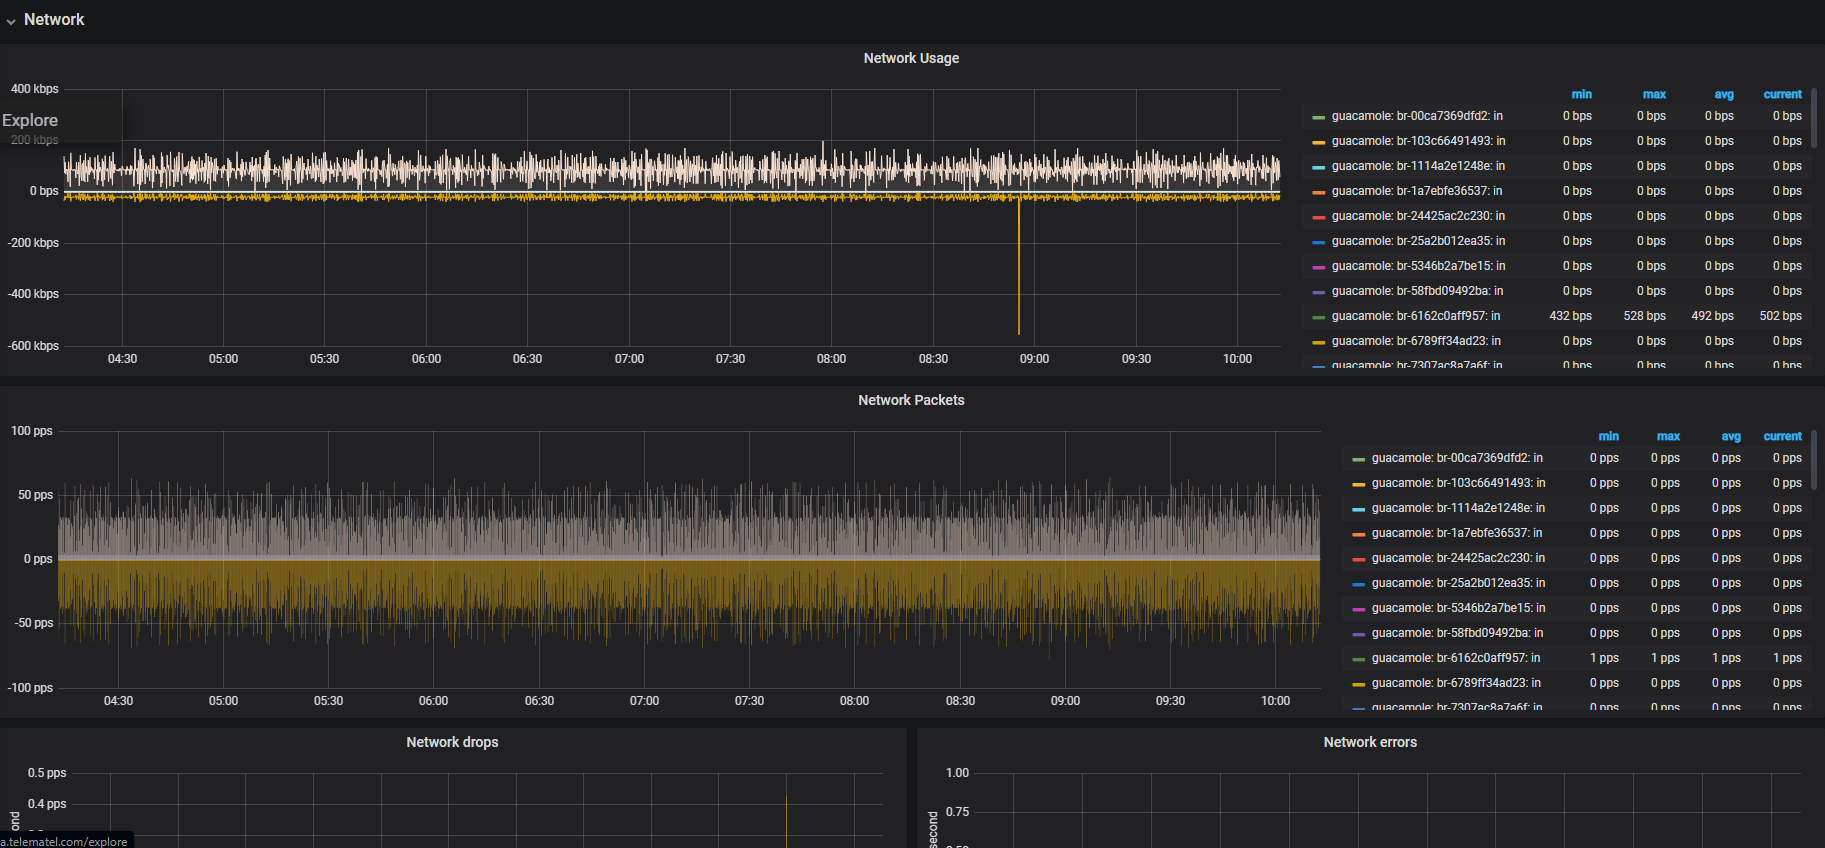Click yellow swatch for br-103c66491493 in Usage legend
The height and width of the screenshot is (848, 1825).
1318,142
